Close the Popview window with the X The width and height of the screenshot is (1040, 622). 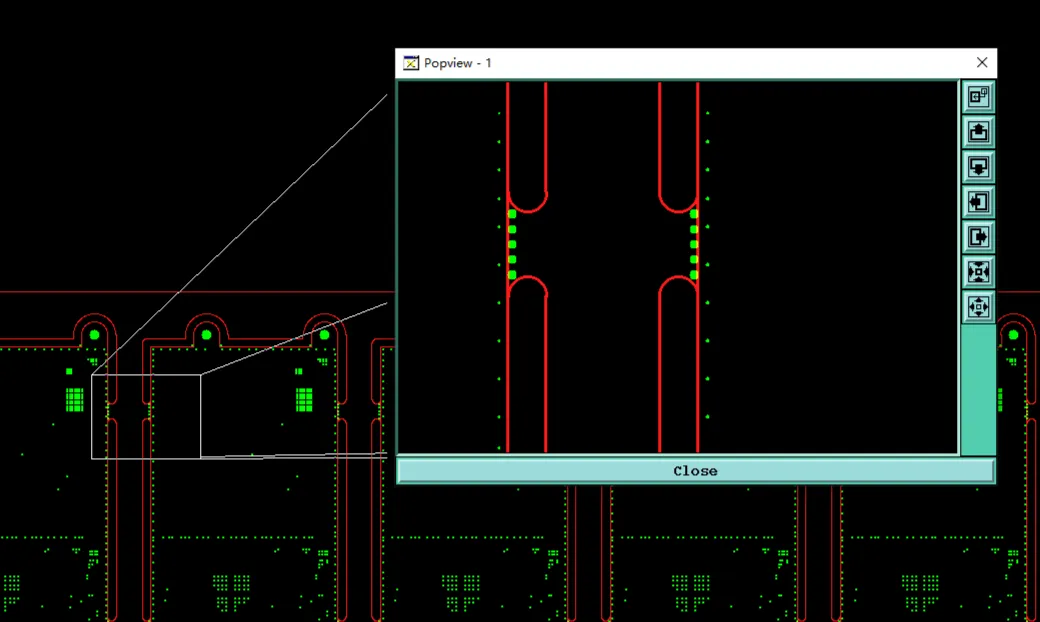(982, 62)
